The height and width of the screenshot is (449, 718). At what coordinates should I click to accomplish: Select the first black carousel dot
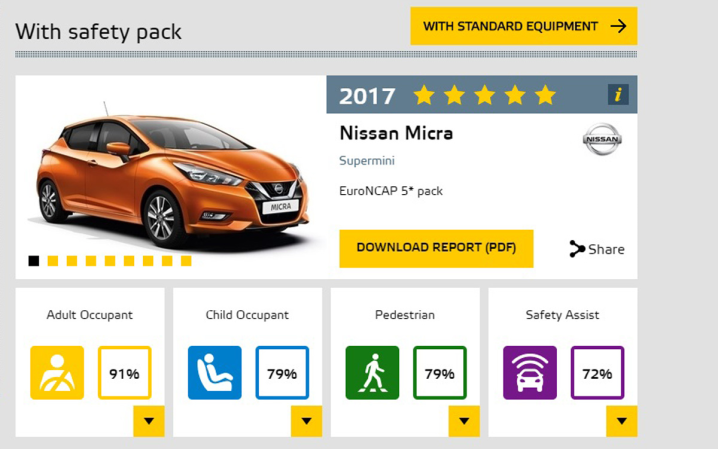click(x=34, y=261)
